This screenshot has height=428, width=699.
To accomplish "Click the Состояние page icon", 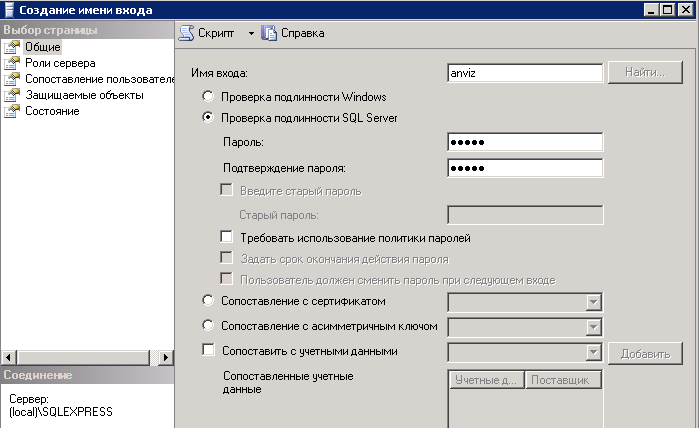I will 12,111.
